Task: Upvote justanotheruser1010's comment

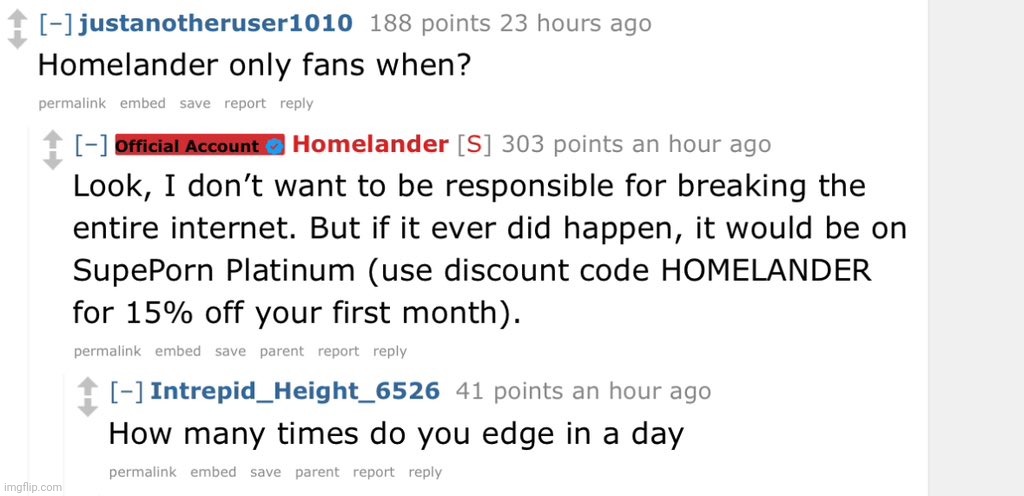Action: click(x=16, y=18)
